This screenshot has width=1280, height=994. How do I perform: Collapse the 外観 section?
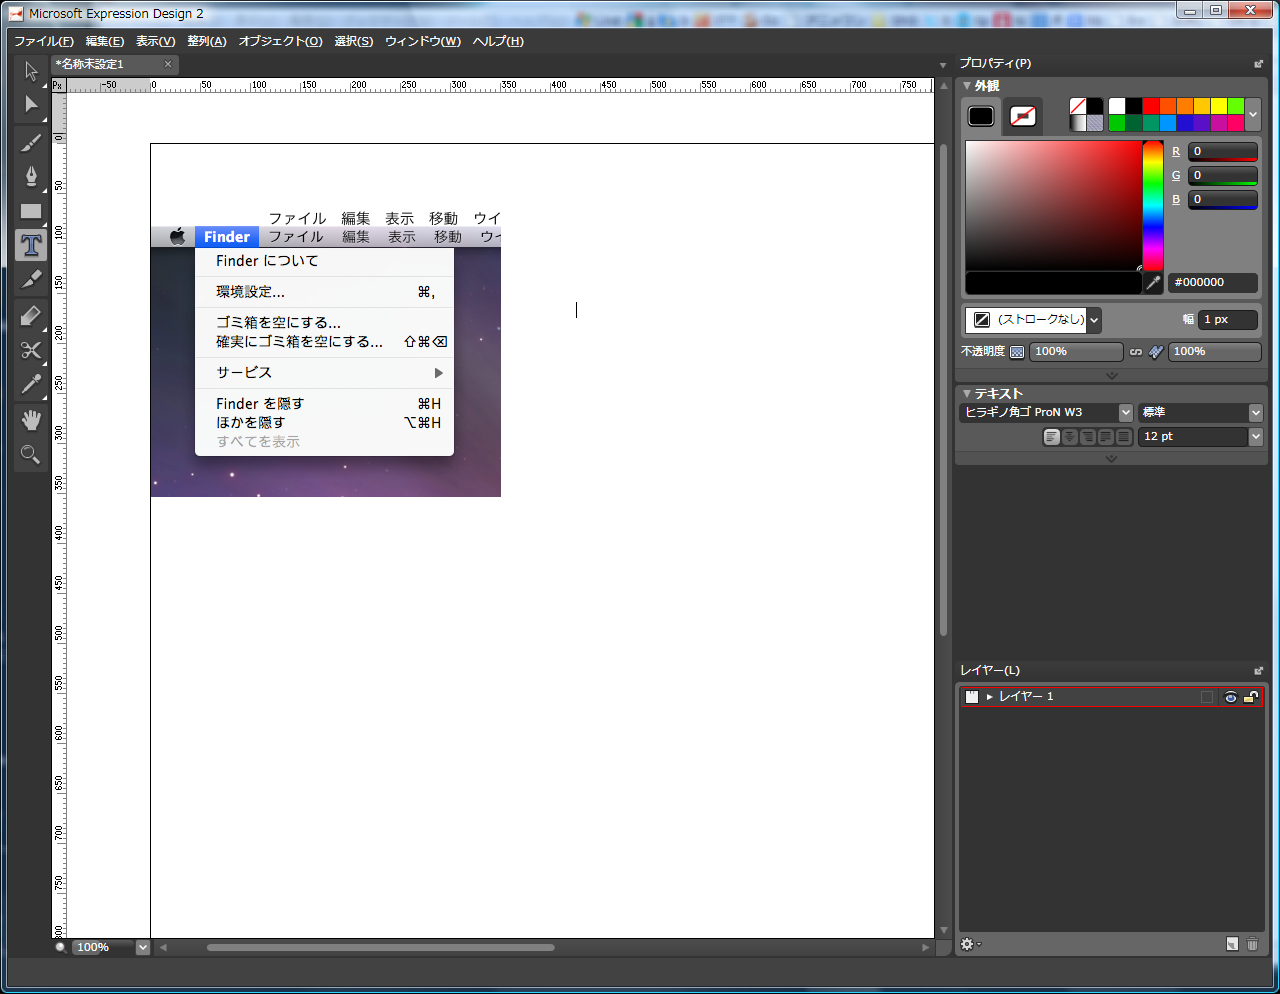tap(967, 86)
